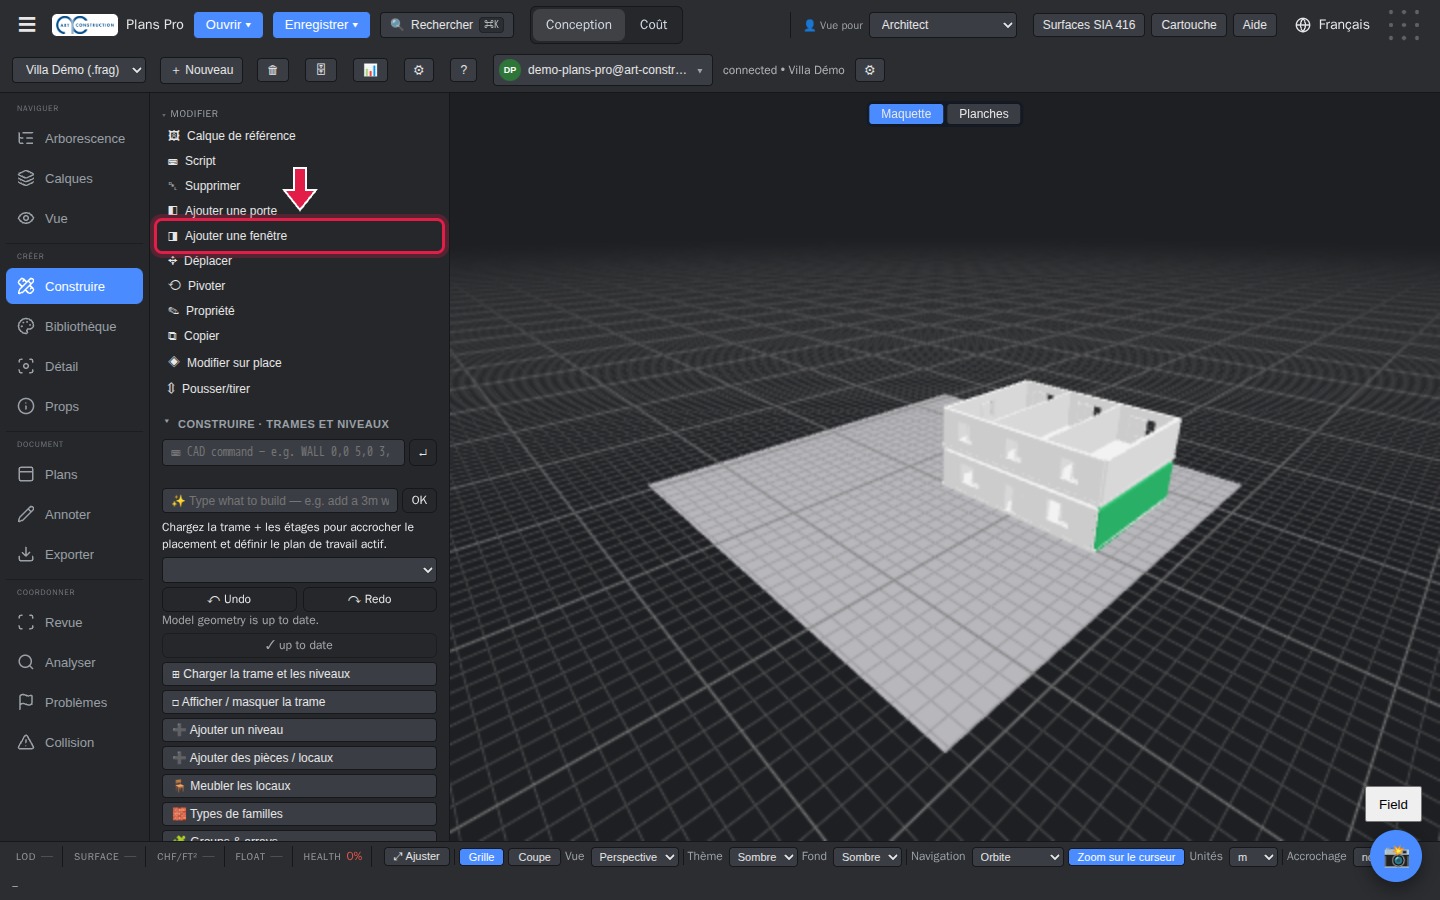
Task: Submit the CAD command with return icon
Action: coord(423,453)
